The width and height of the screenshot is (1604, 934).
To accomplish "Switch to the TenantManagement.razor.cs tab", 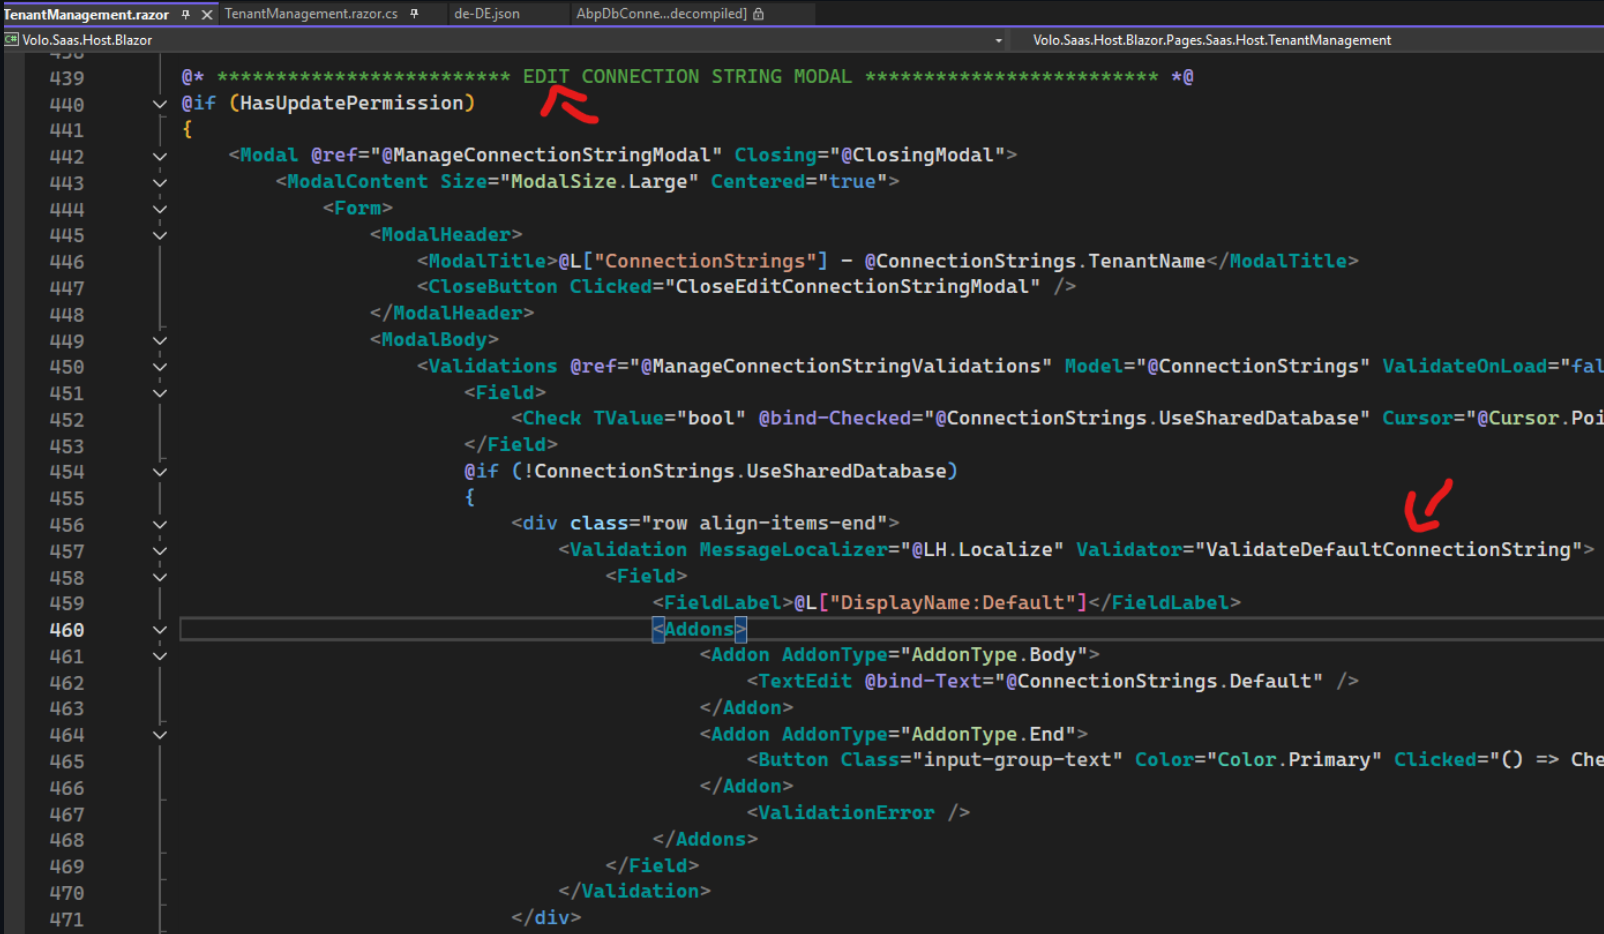I will (310, 14).
